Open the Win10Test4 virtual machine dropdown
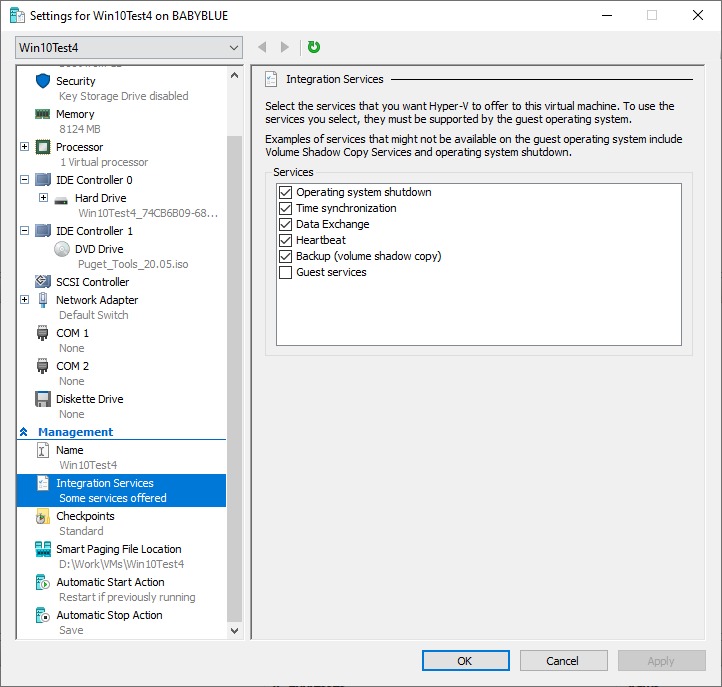The height and width of the screenshot is (687, 722). tap(129, 47)
